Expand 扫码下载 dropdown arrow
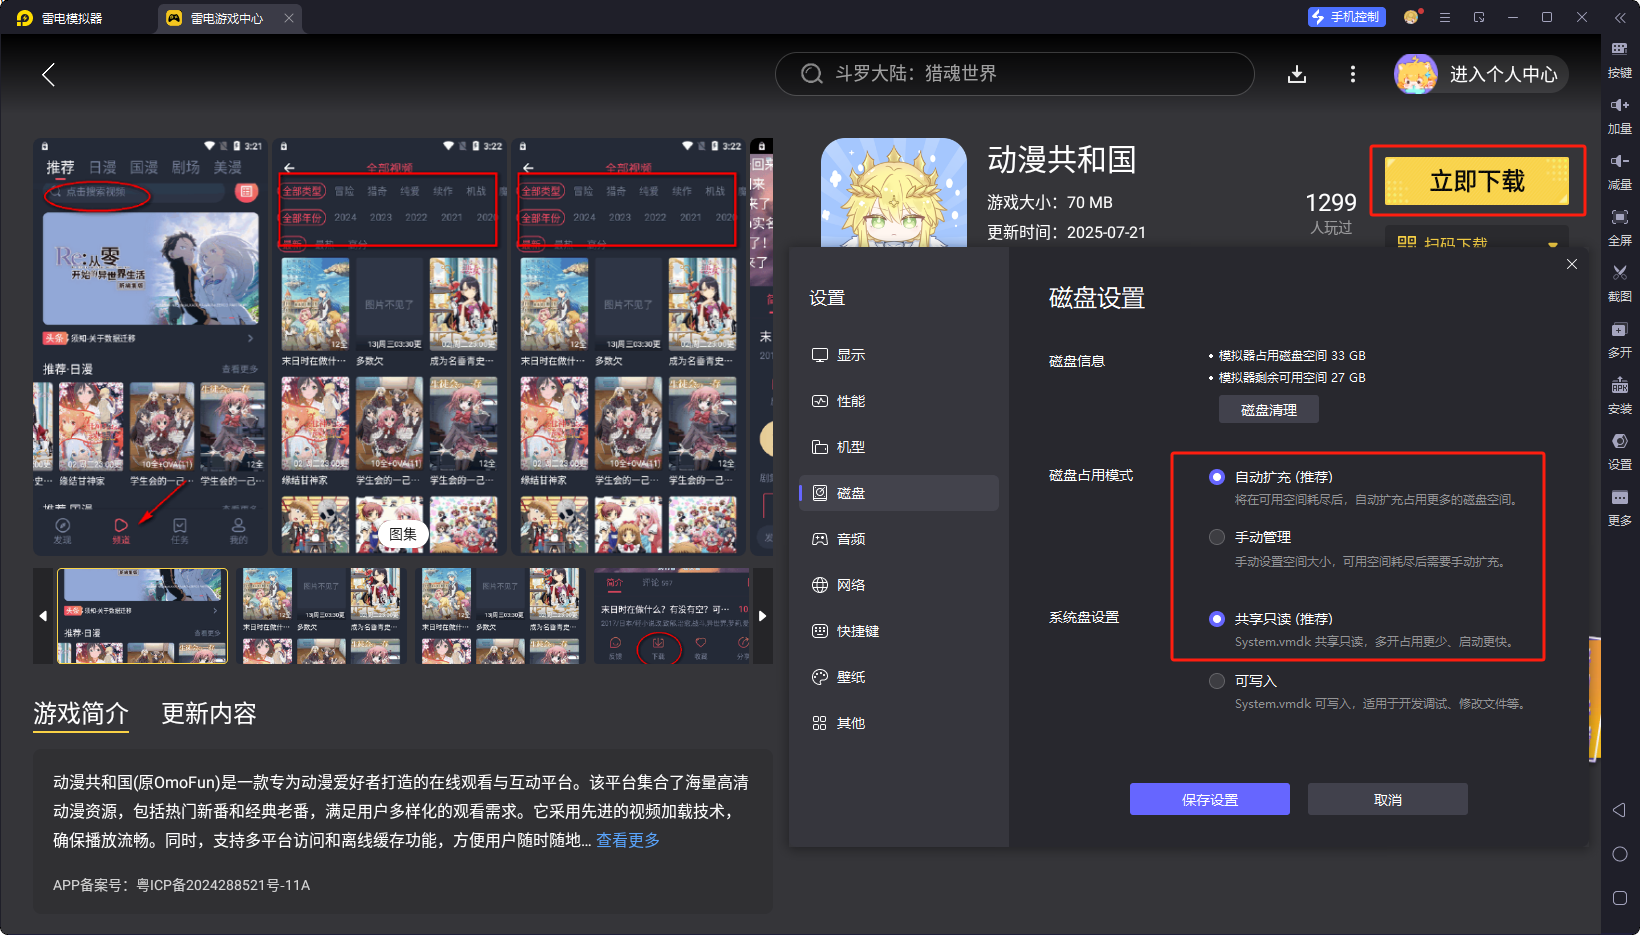 tap(1552, 244)
